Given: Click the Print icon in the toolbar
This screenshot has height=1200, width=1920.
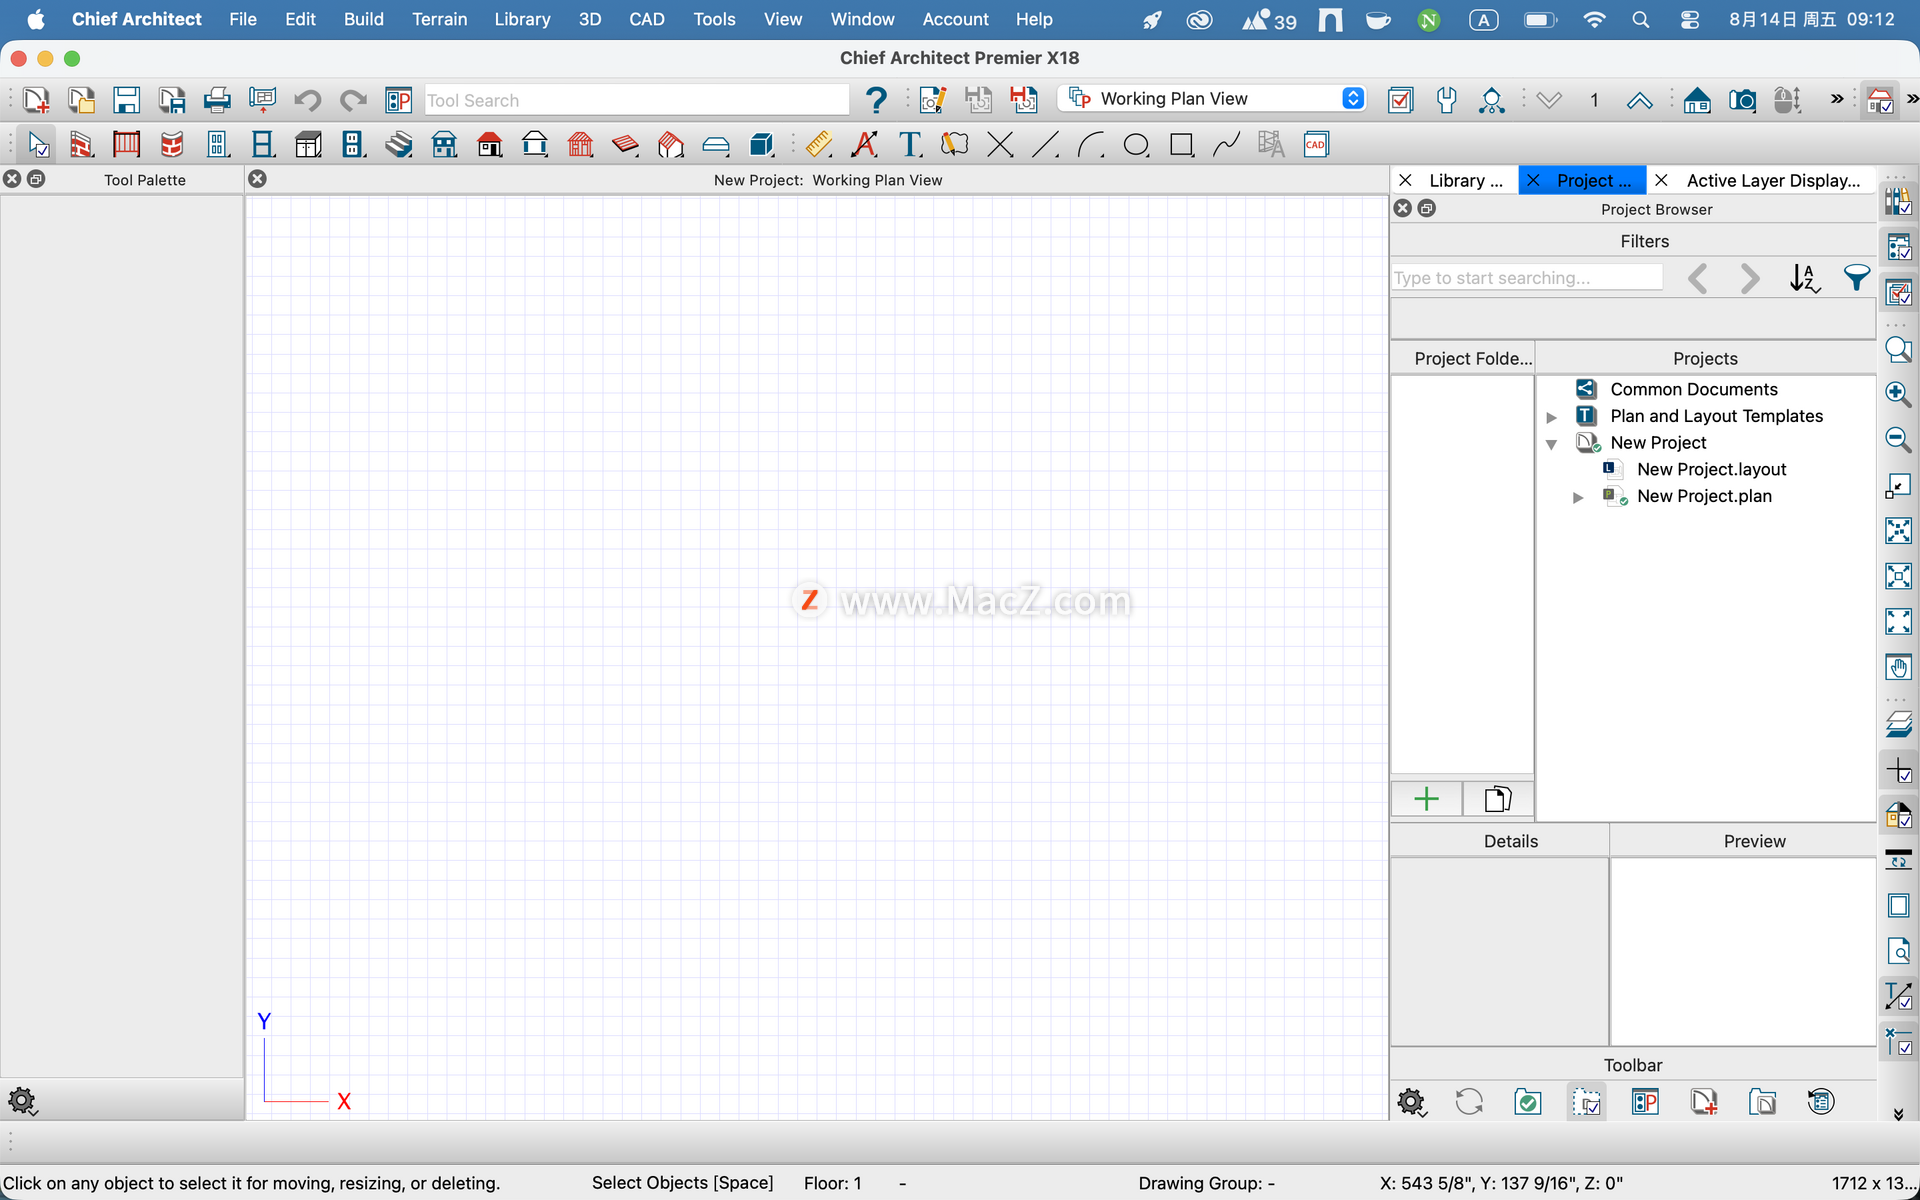Looking at the screenshot, I should (x=217, y=100).
